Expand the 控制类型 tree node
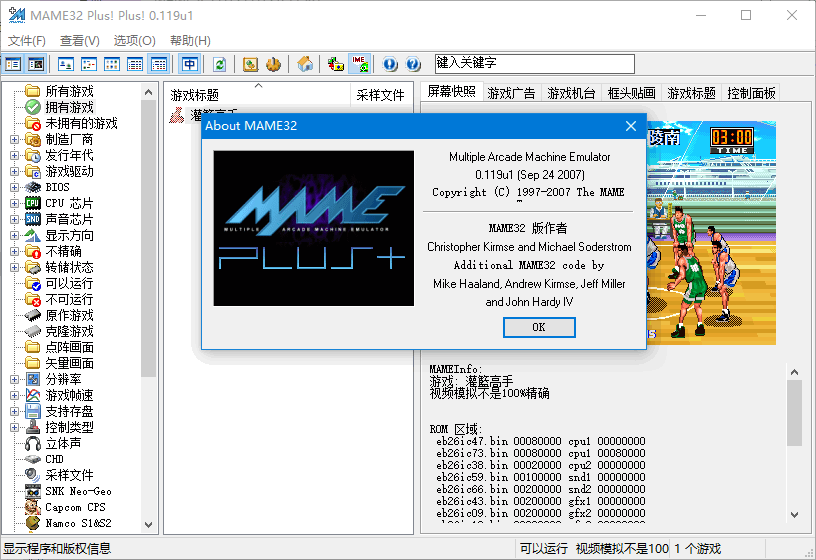The image size is (816, 560). click(15, 427)
